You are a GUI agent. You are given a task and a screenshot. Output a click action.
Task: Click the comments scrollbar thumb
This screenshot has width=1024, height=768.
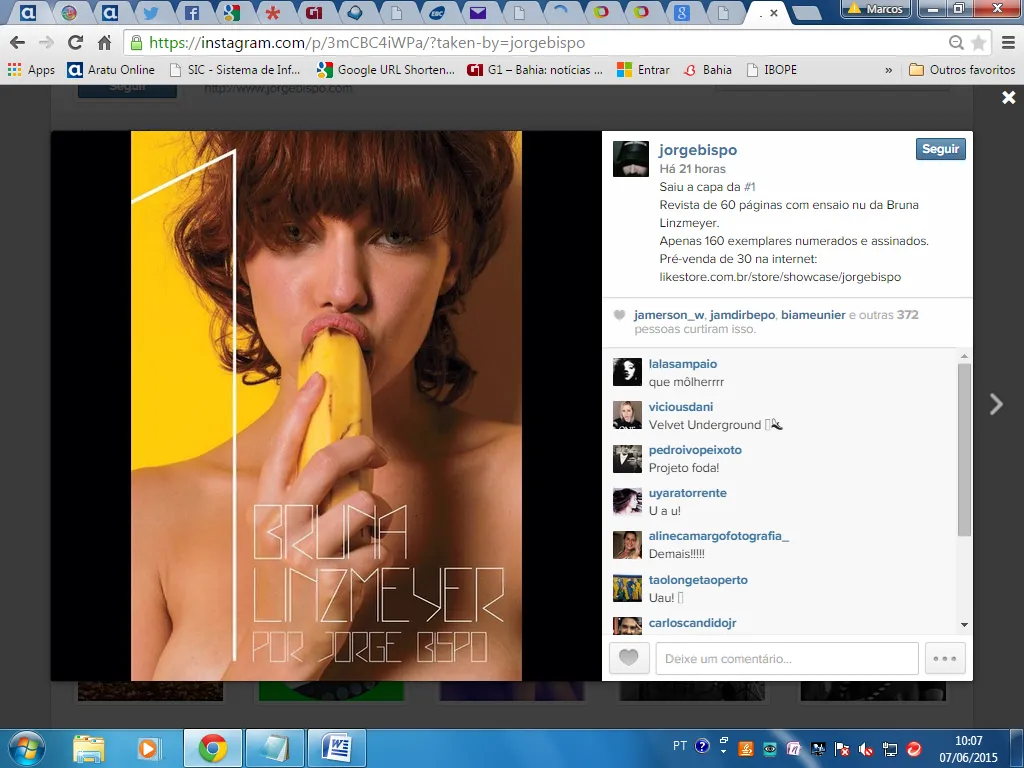965,450
